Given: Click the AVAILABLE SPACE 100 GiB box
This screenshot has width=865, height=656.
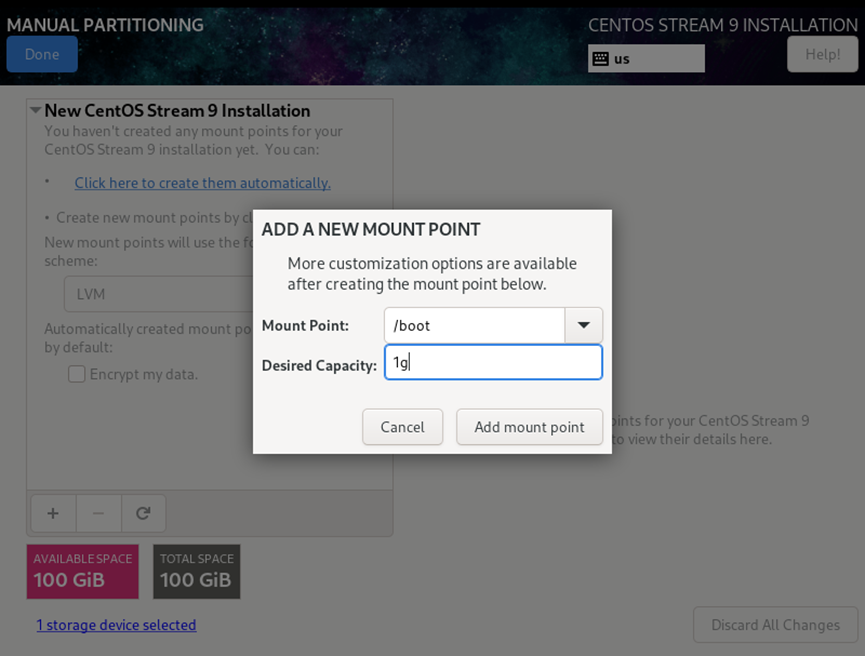Looking at the screenshot, I should tap(83, 572).
